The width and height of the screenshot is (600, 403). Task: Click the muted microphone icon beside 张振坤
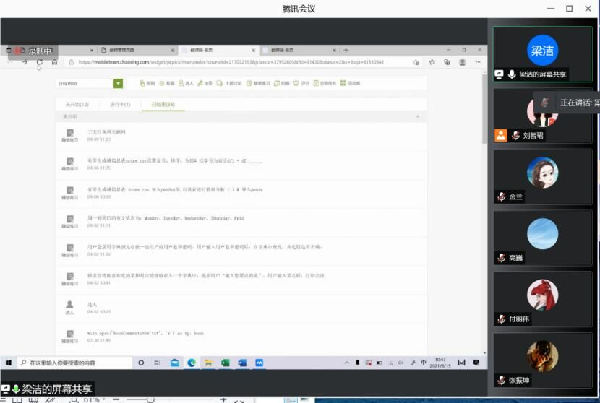(502, 380)
